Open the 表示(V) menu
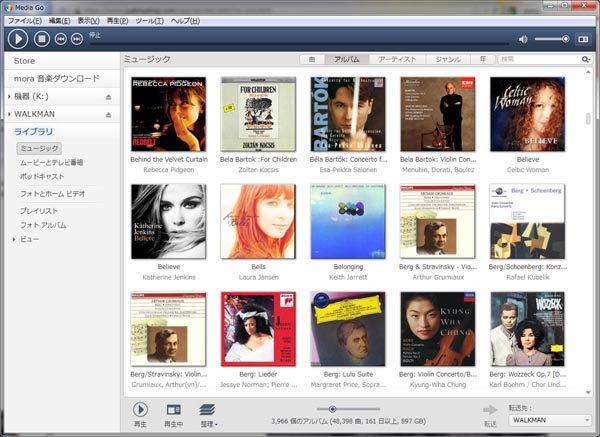Viewport: 600px width, 437px height. coord(88,21)
